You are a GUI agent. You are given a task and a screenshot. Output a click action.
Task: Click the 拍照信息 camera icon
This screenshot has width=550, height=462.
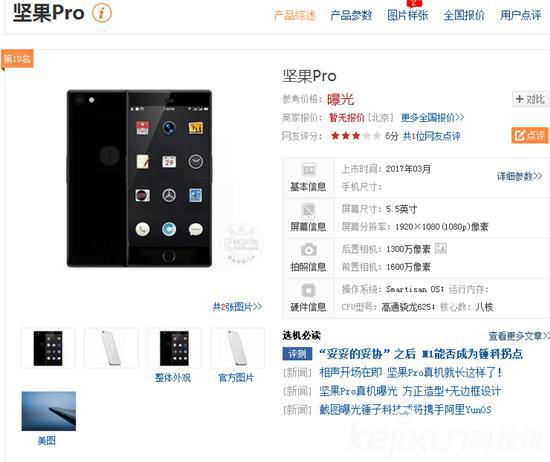click(308, 250)
